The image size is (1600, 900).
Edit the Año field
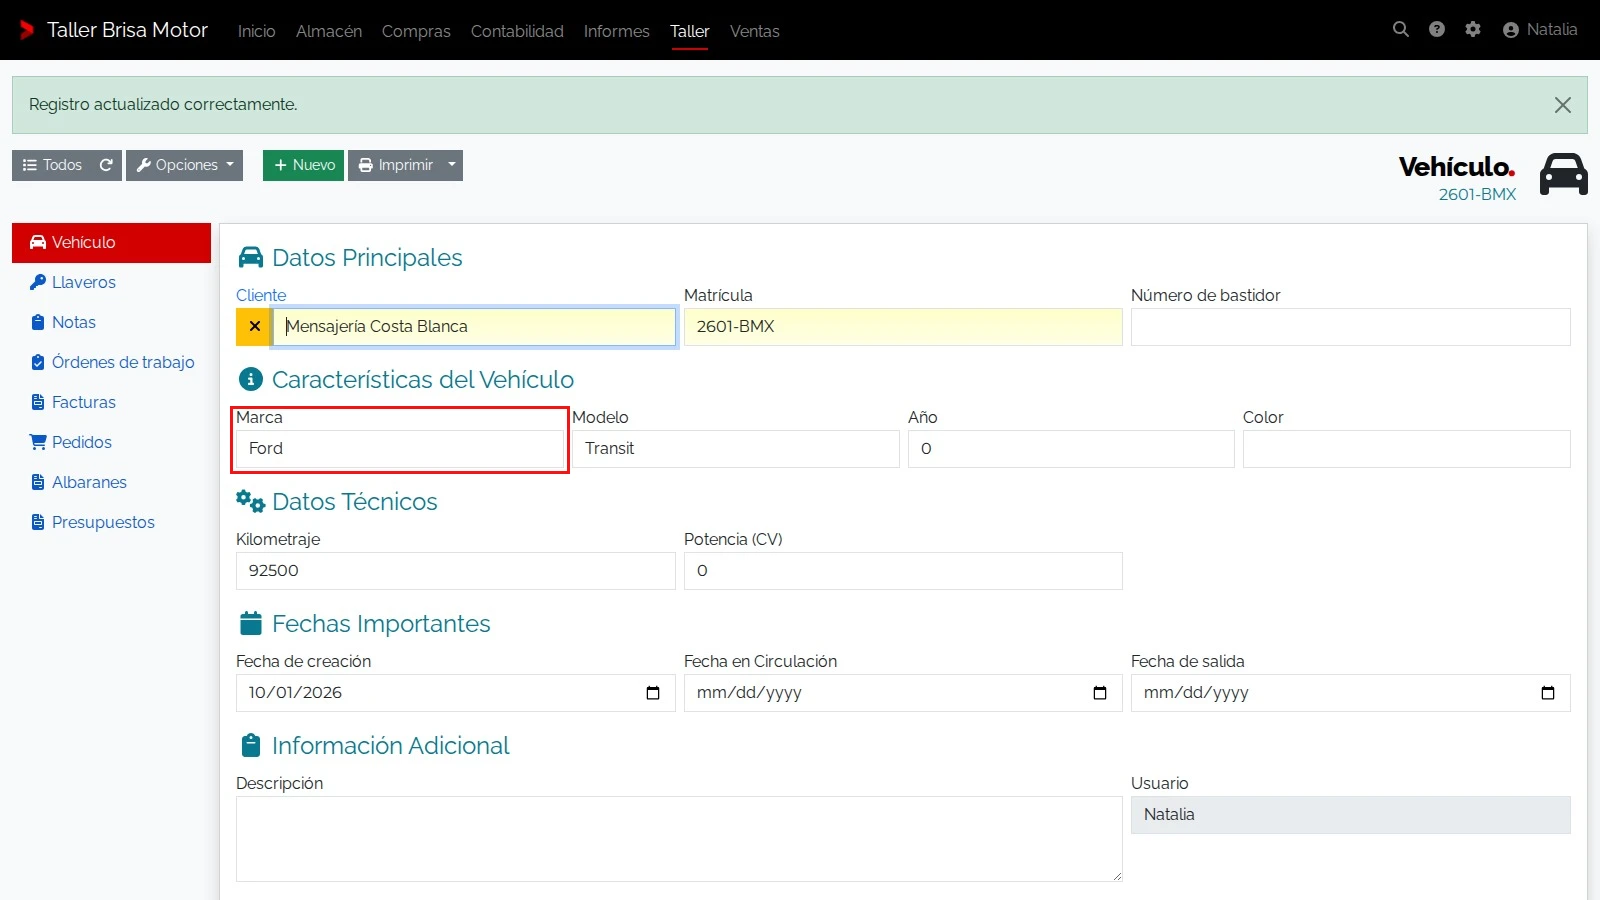tap(1071, 449)
